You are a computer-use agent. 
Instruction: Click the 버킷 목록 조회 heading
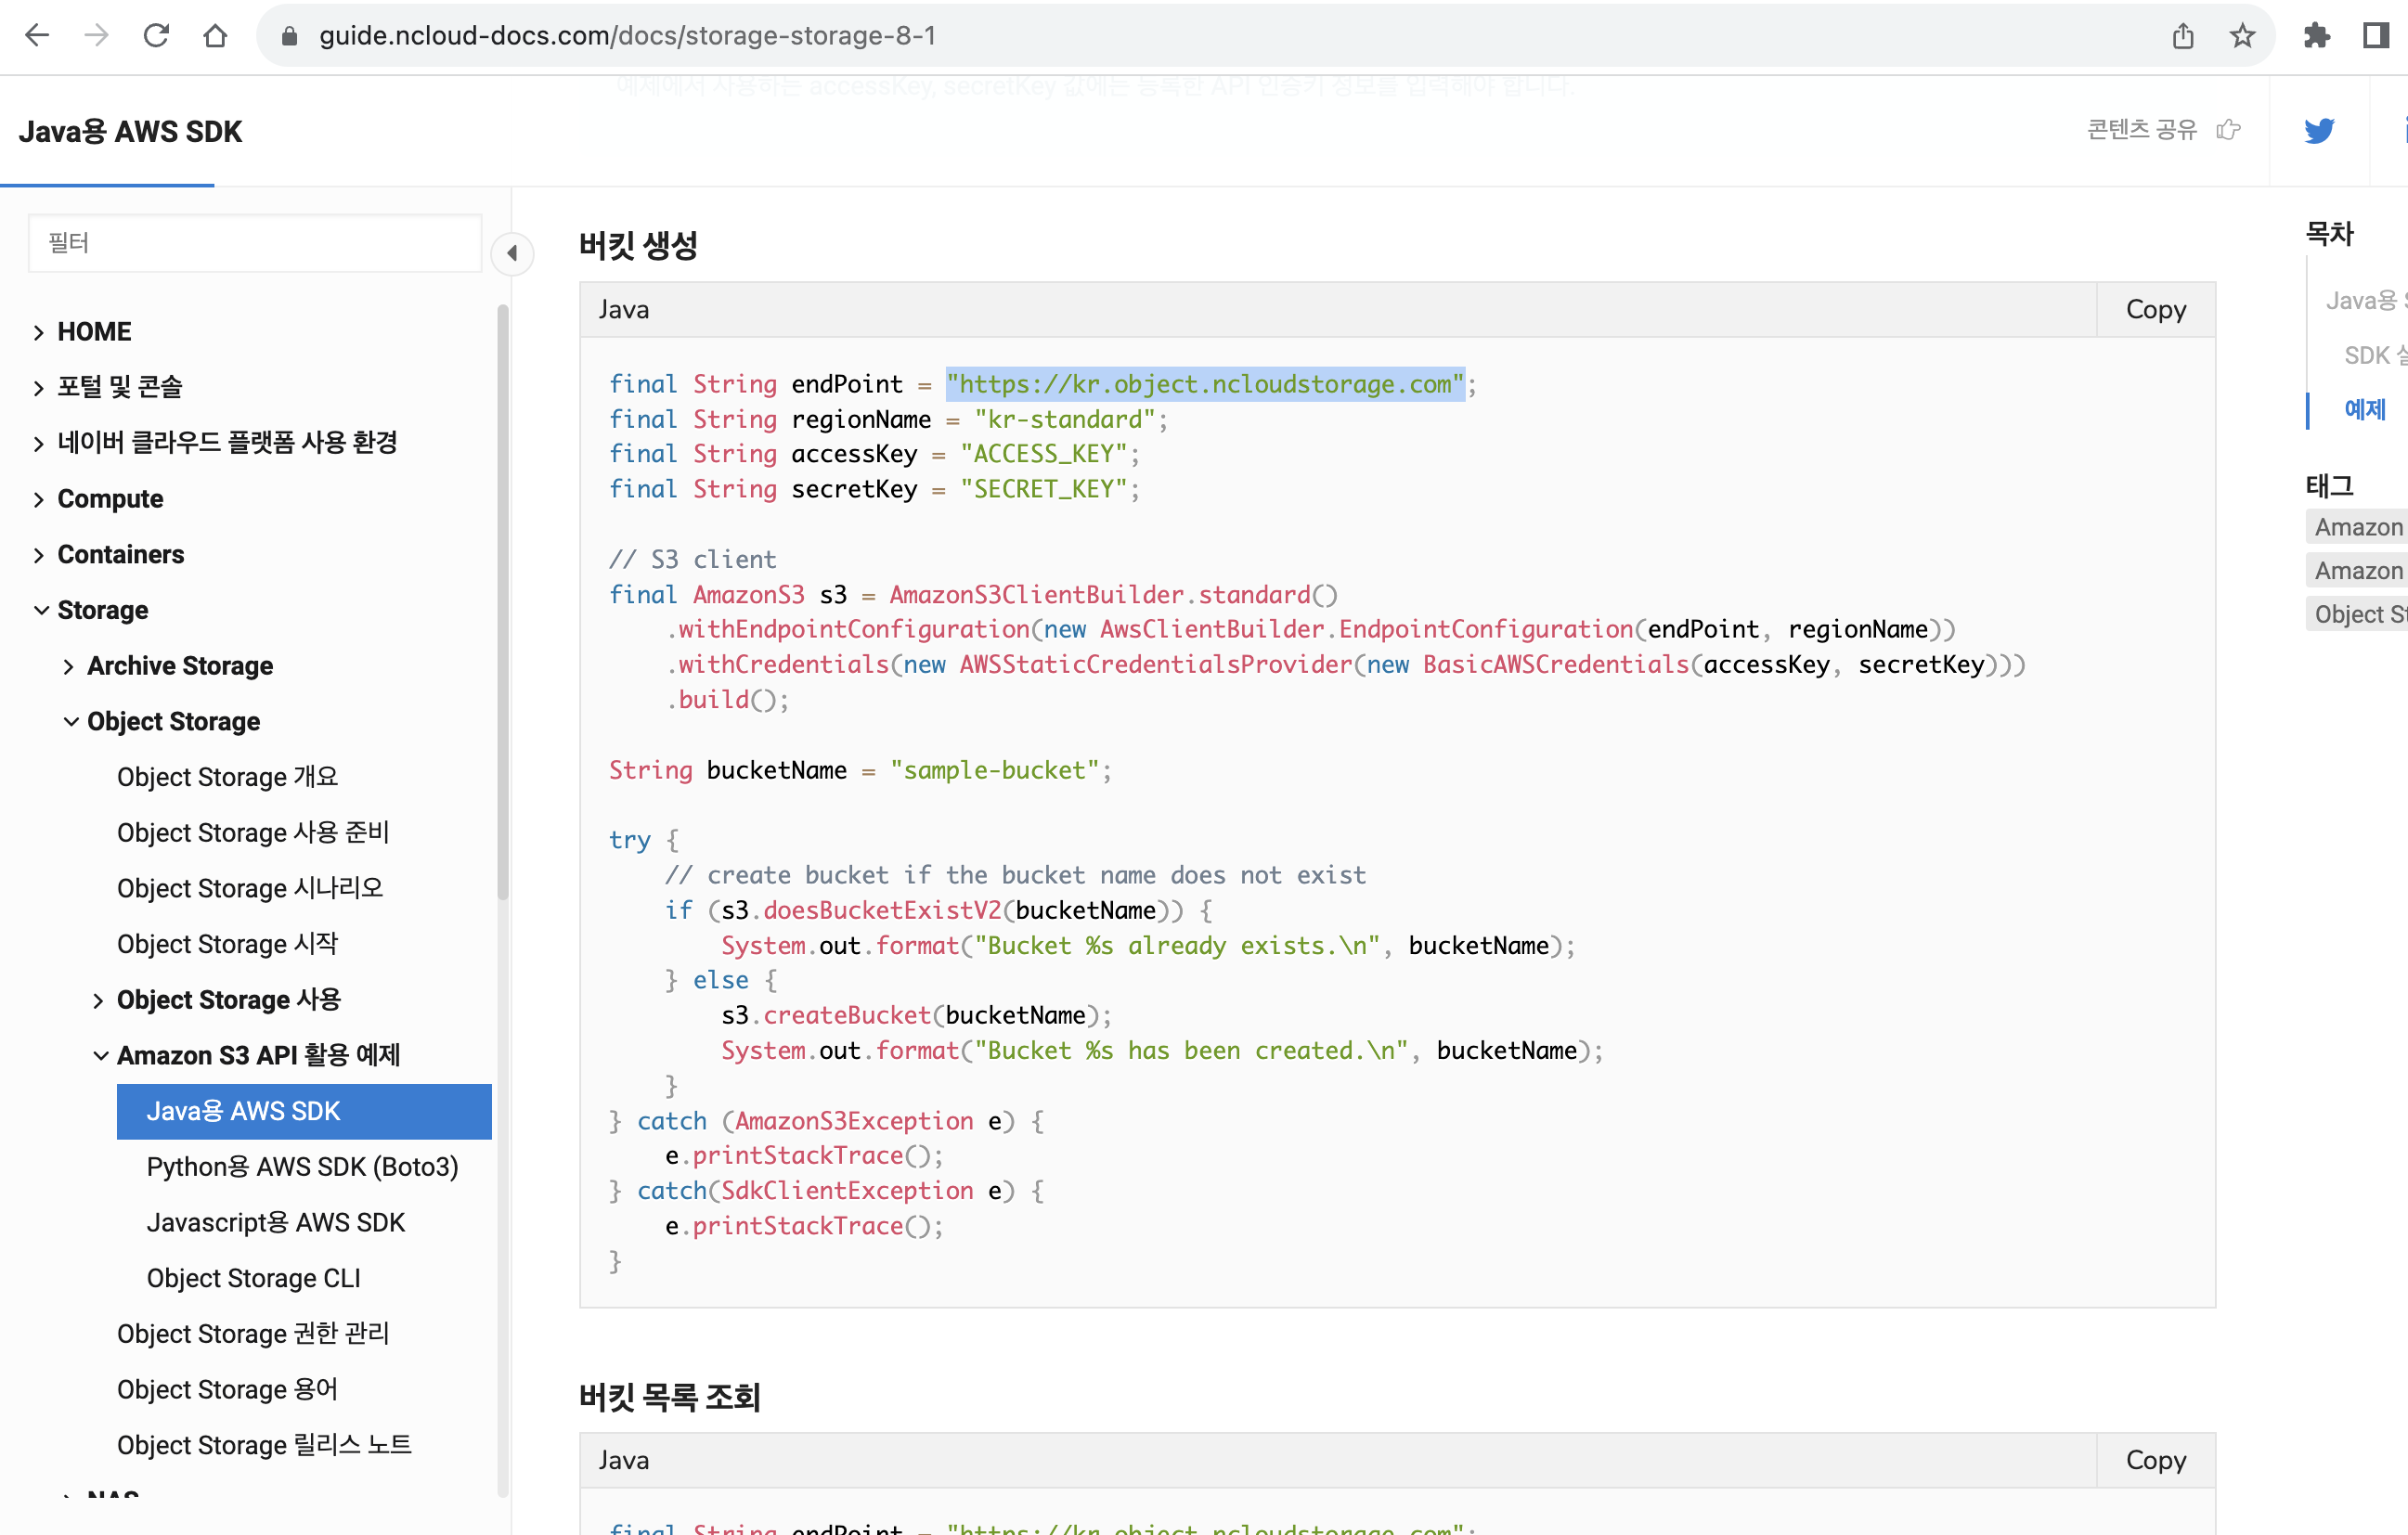[x=670, y=1397]
